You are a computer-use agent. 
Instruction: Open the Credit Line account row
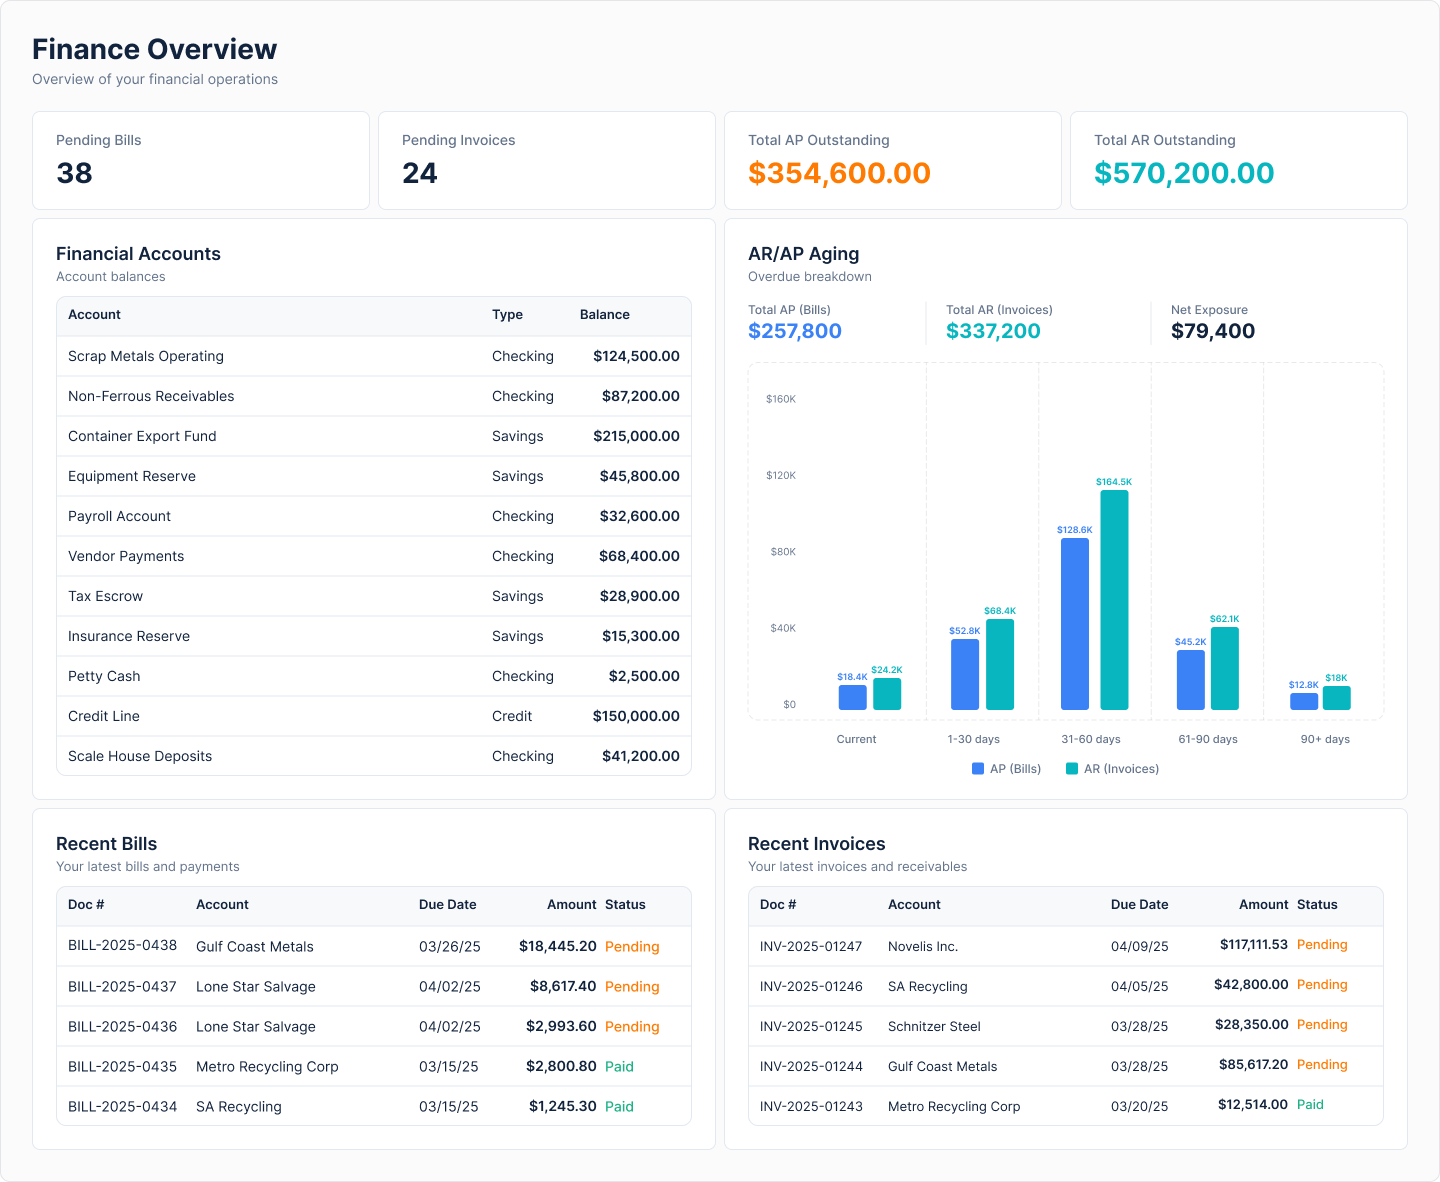(x=374, y=716)
